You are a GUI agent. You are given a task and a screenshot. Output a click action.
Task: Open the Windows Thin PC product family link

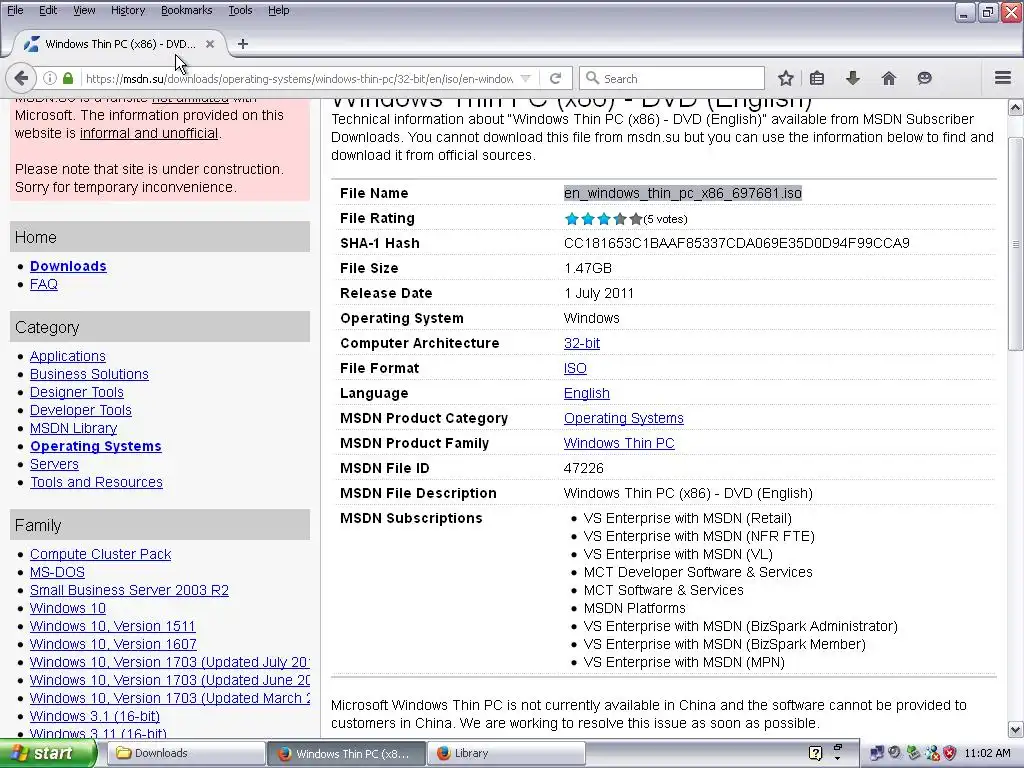coord(619,443)
